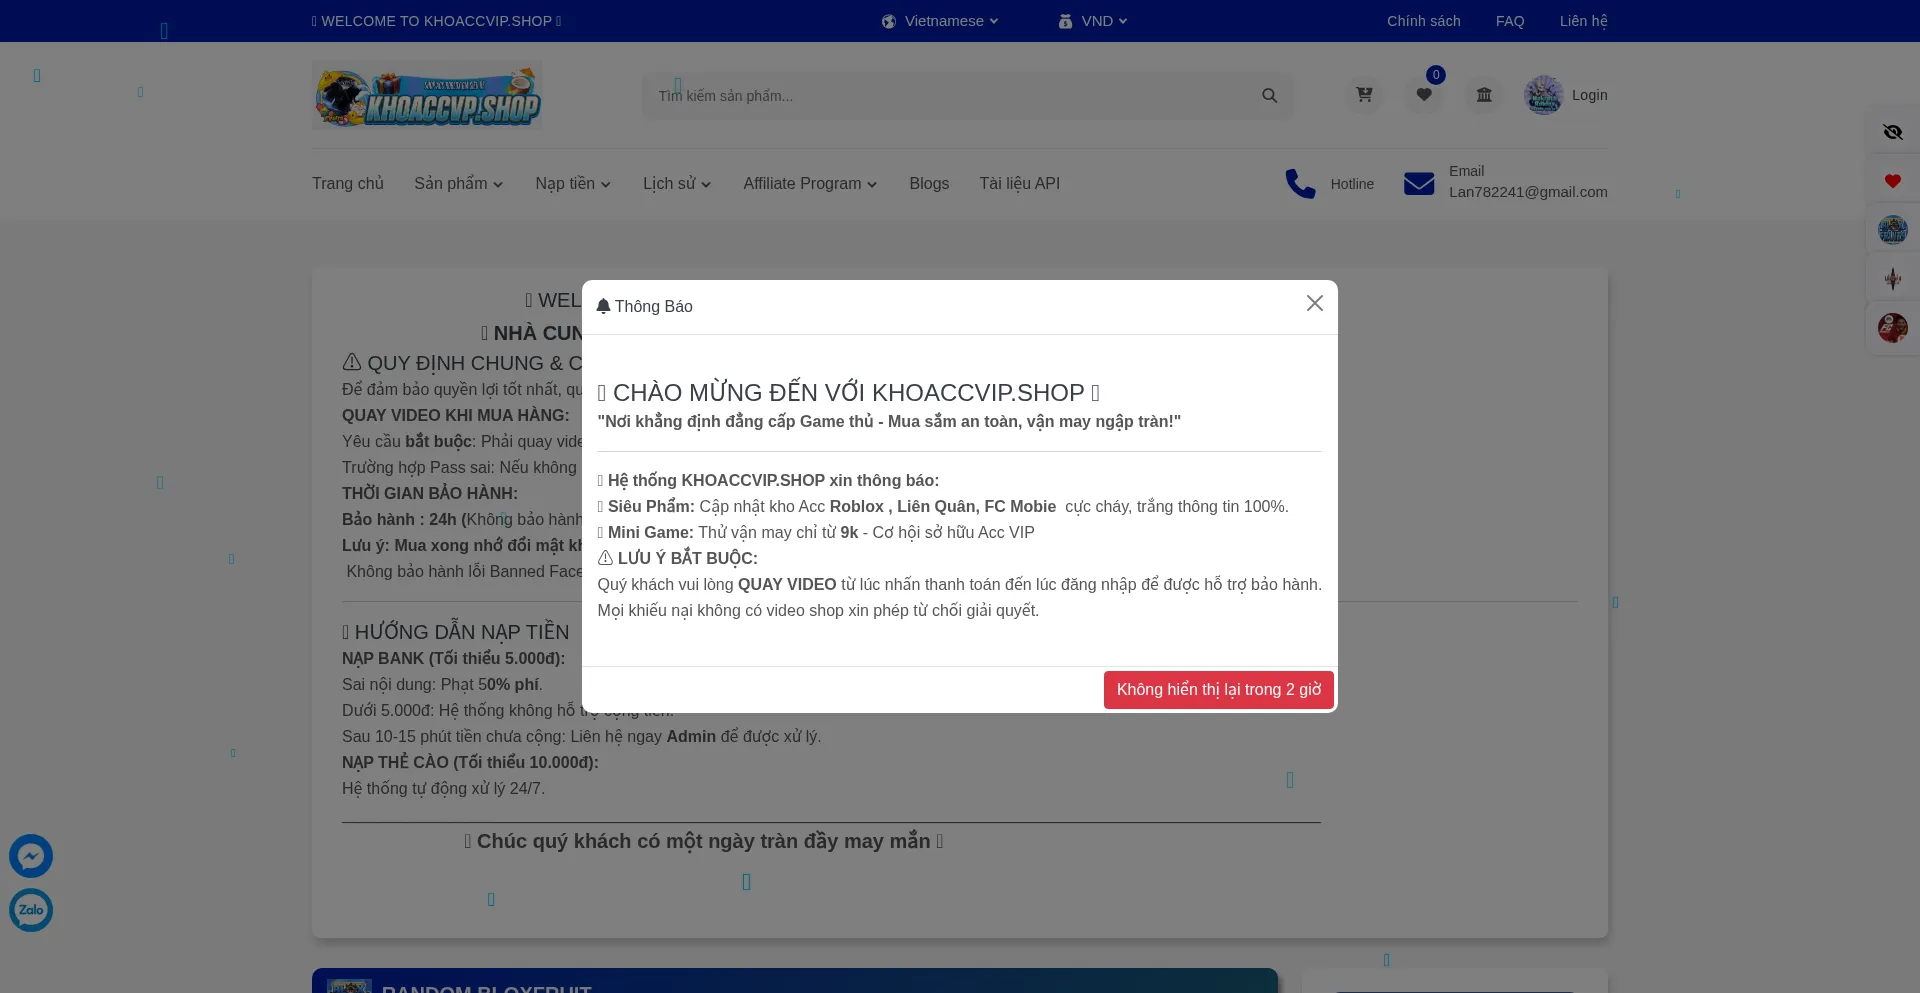The width and height of the screenshot is (1920, 993).
Task: Open the Tài liệu API menu item
Action: click(x=1020, y=184)
